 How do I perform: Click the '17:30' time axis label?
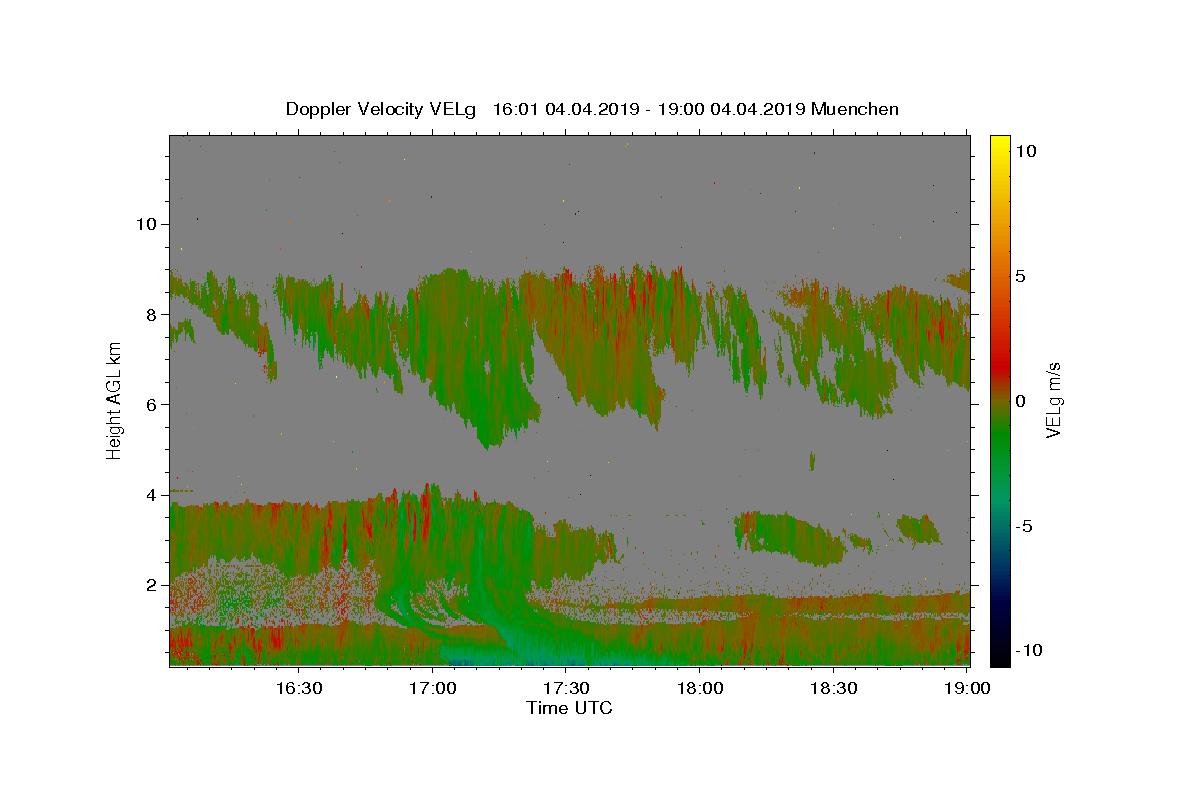[x=567, y=688]
